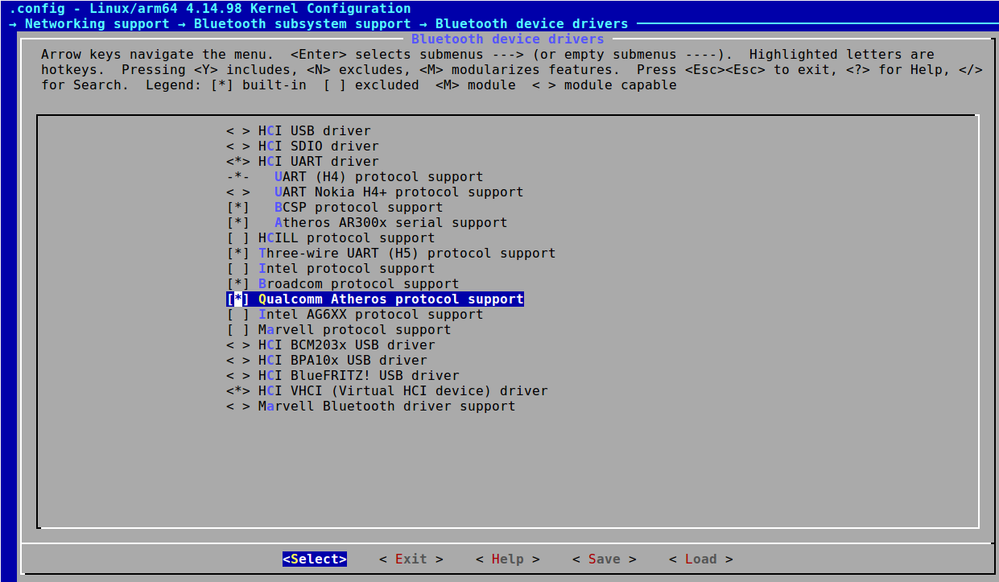The height and width of the screenshot is (582, 999).
Task: Click Bluetooth subsystem support in breadcrumb
Action: (x=303, y=24)
